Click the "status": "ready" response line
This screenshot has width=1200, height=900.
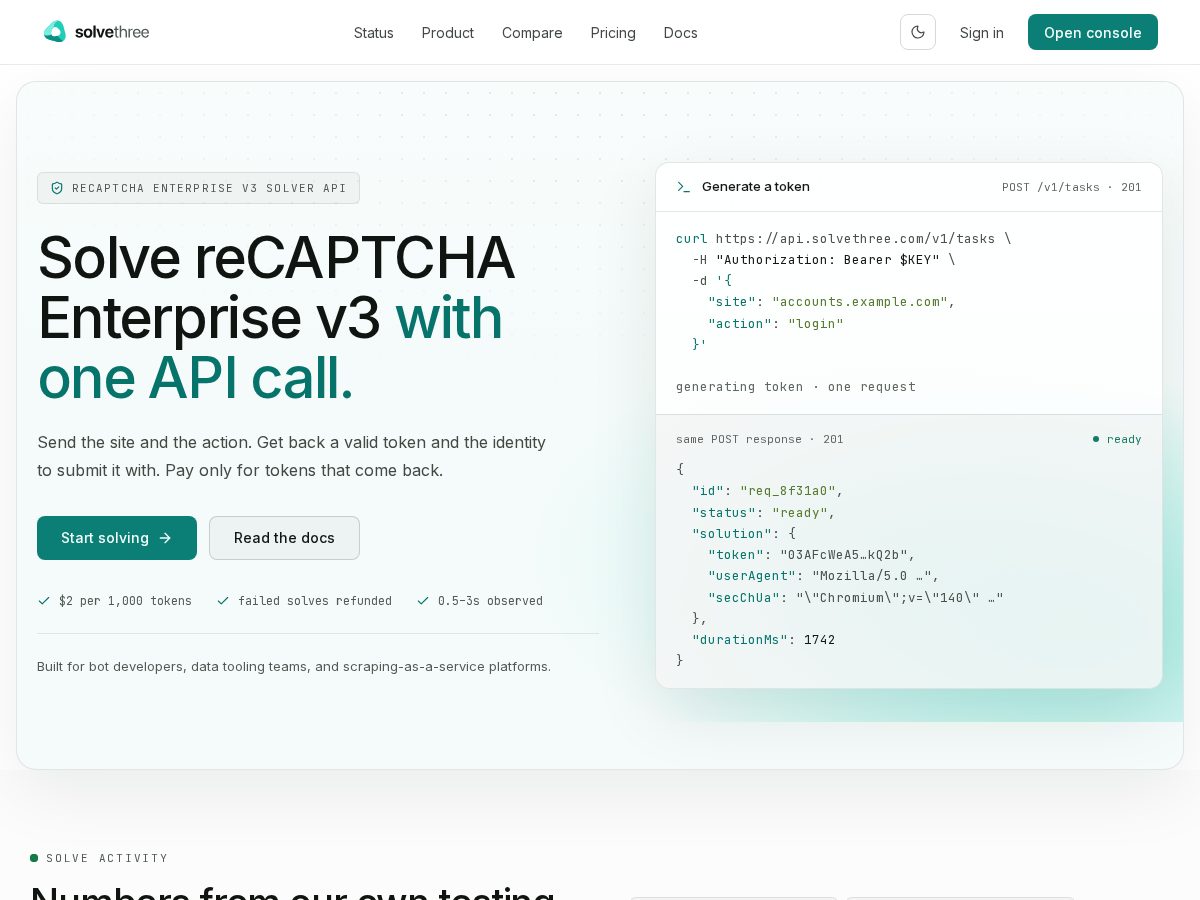coord(764,513)
